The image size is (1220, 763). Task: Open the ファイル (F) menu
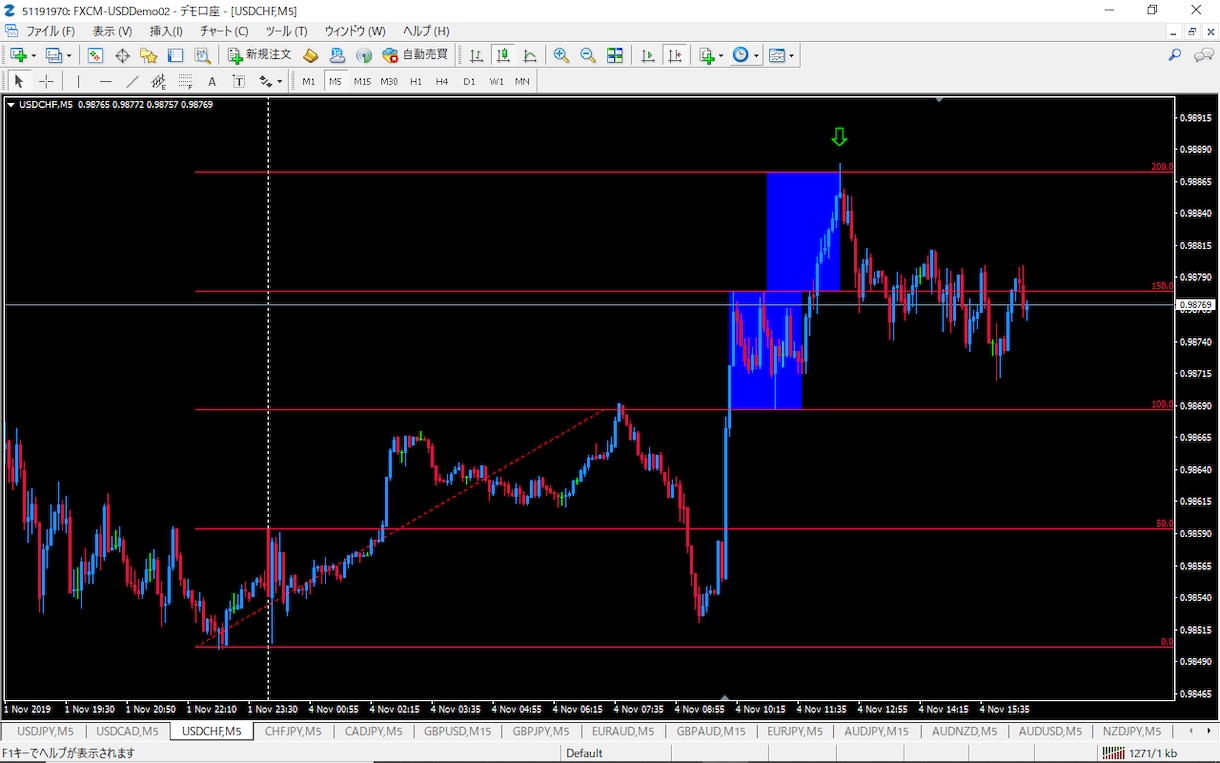[51, 31]
